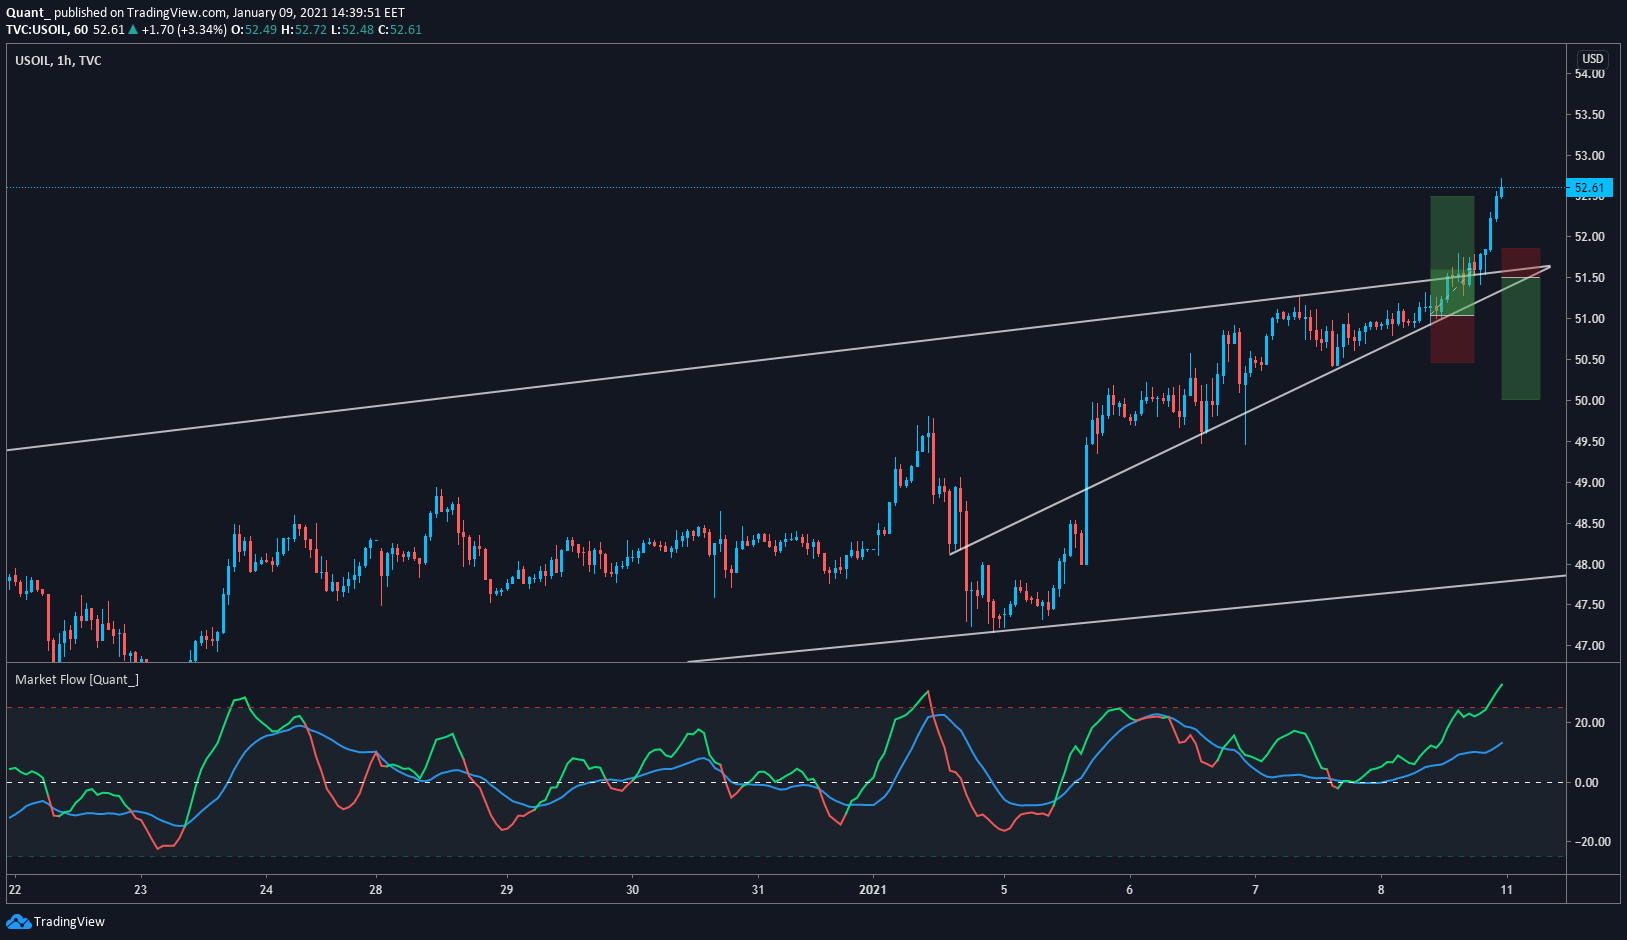Screen dimensions: 1627x940
Task: Click the TradingView cloud logo icon
Action: (x=18, y=921)
